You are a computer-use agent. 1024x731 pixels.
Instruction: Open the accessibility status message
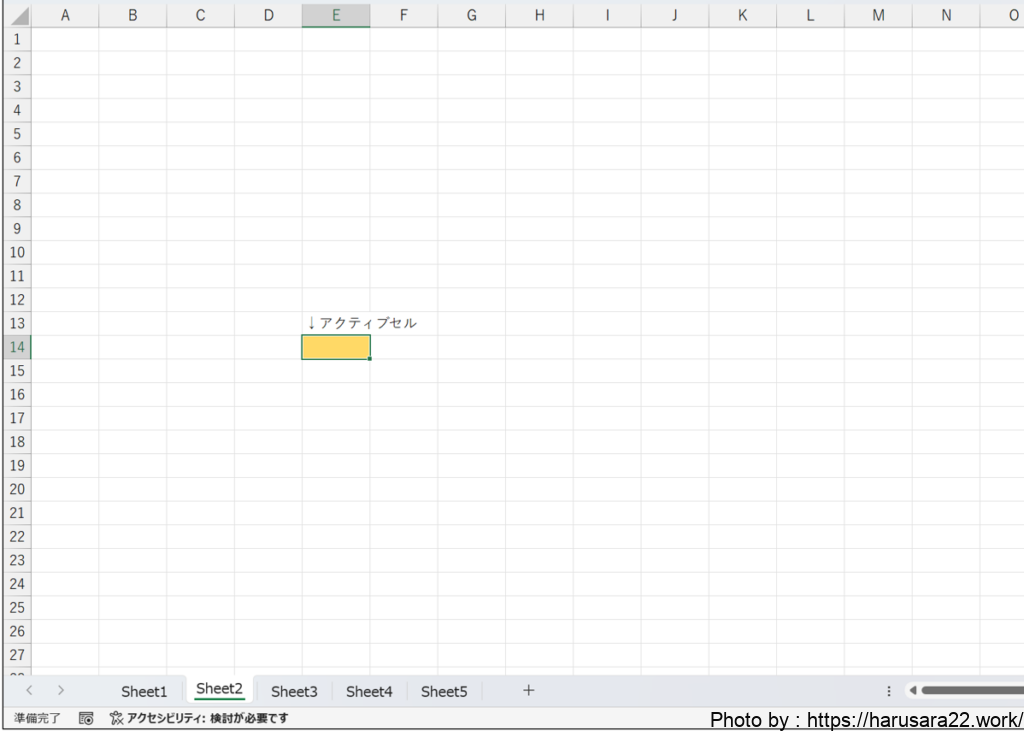(207, 718)
